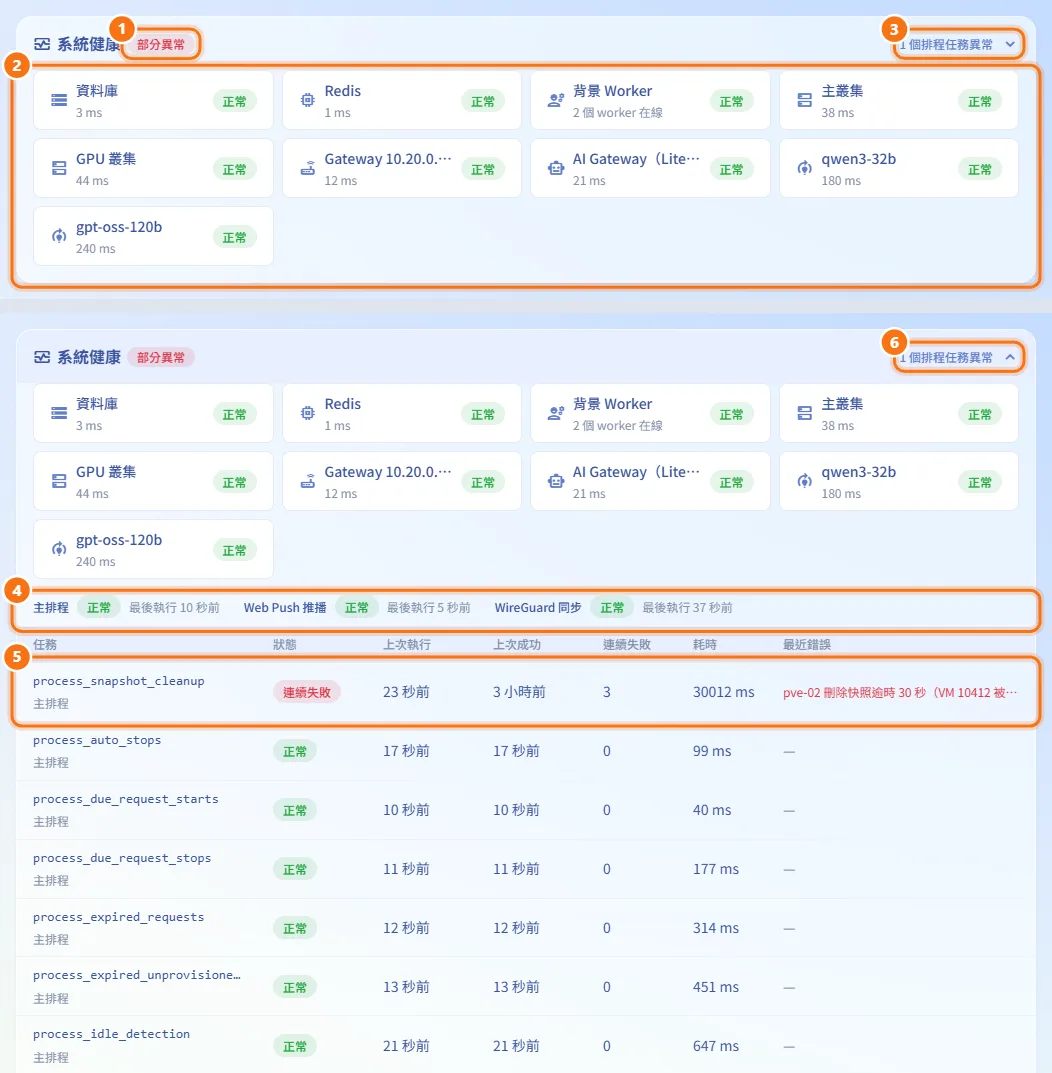Image resolution: width=1052 pixels, height=1073 pixels.
Task: Click the gpt-oss-120b model icon in the expanded task panel
Action: [60, 550]
